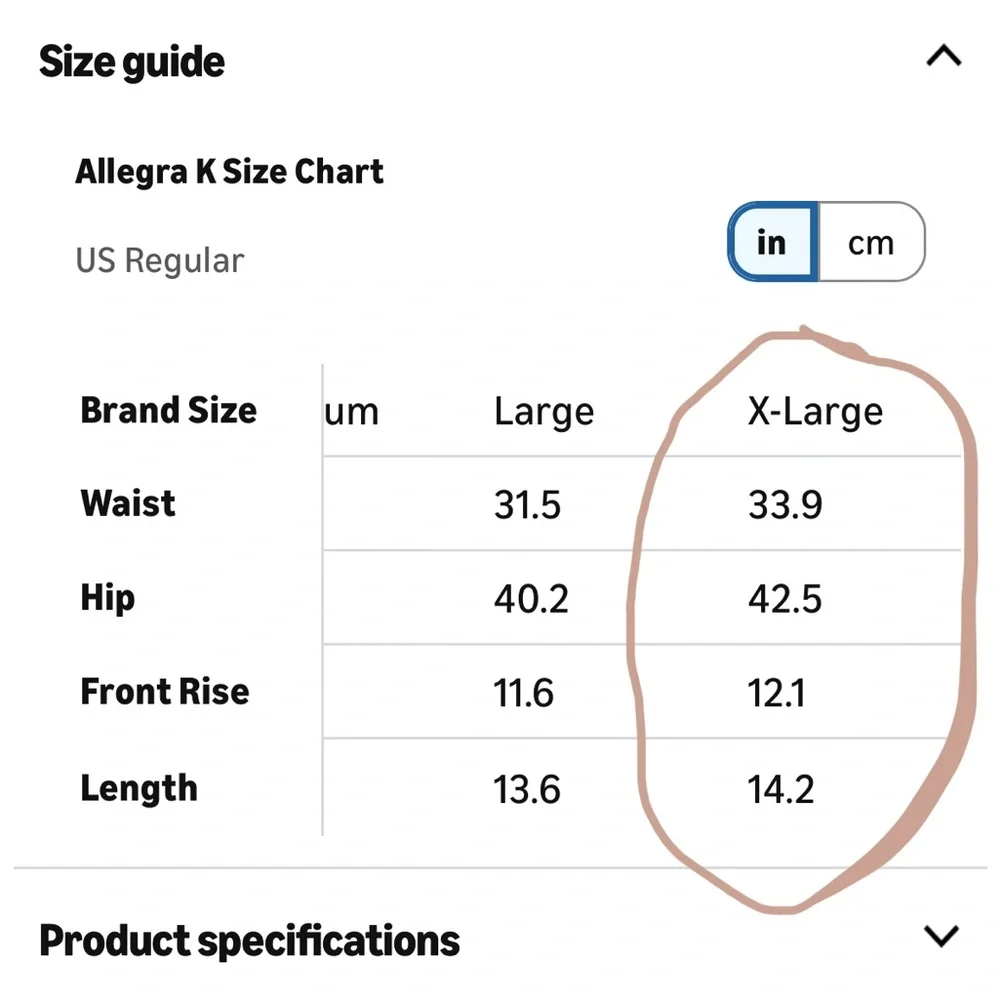This screenshot has width=1000, height=1000.
Task: Select the 'in' unit toggle
Action: 773,242
